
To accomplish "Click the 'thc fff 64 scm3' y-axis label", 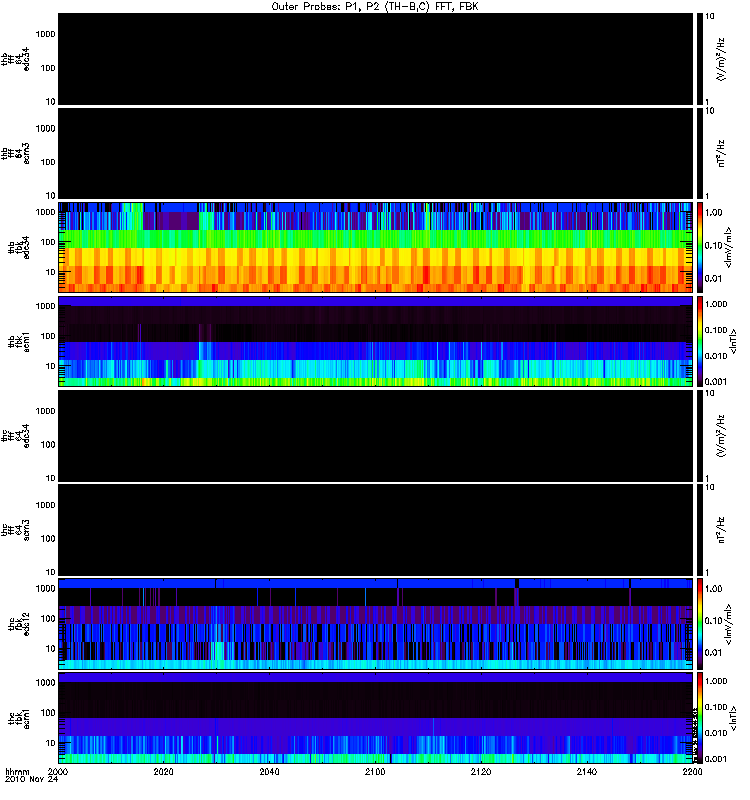I will [15, 530].
